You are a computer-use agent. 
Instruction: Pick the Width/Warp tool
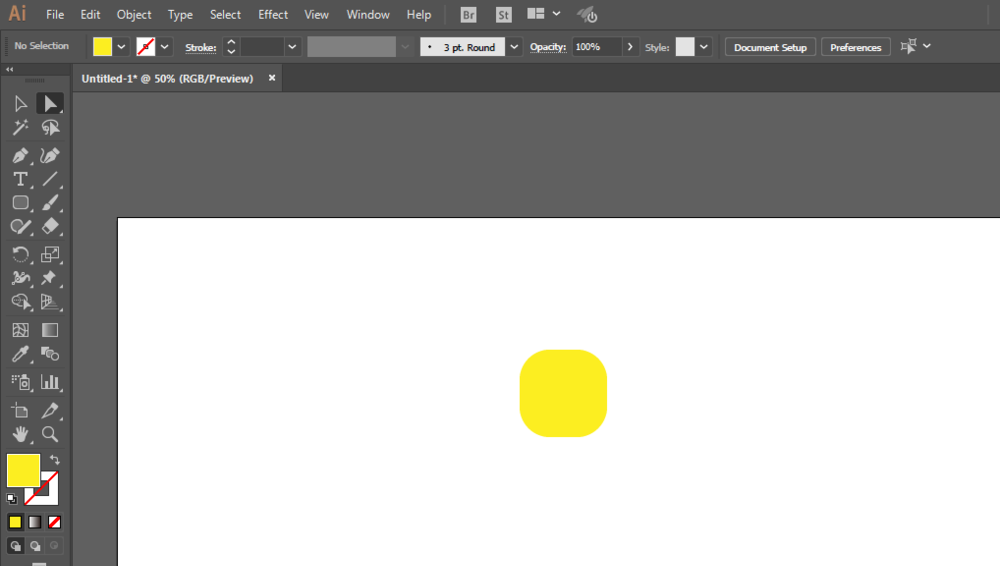(20, 278)
